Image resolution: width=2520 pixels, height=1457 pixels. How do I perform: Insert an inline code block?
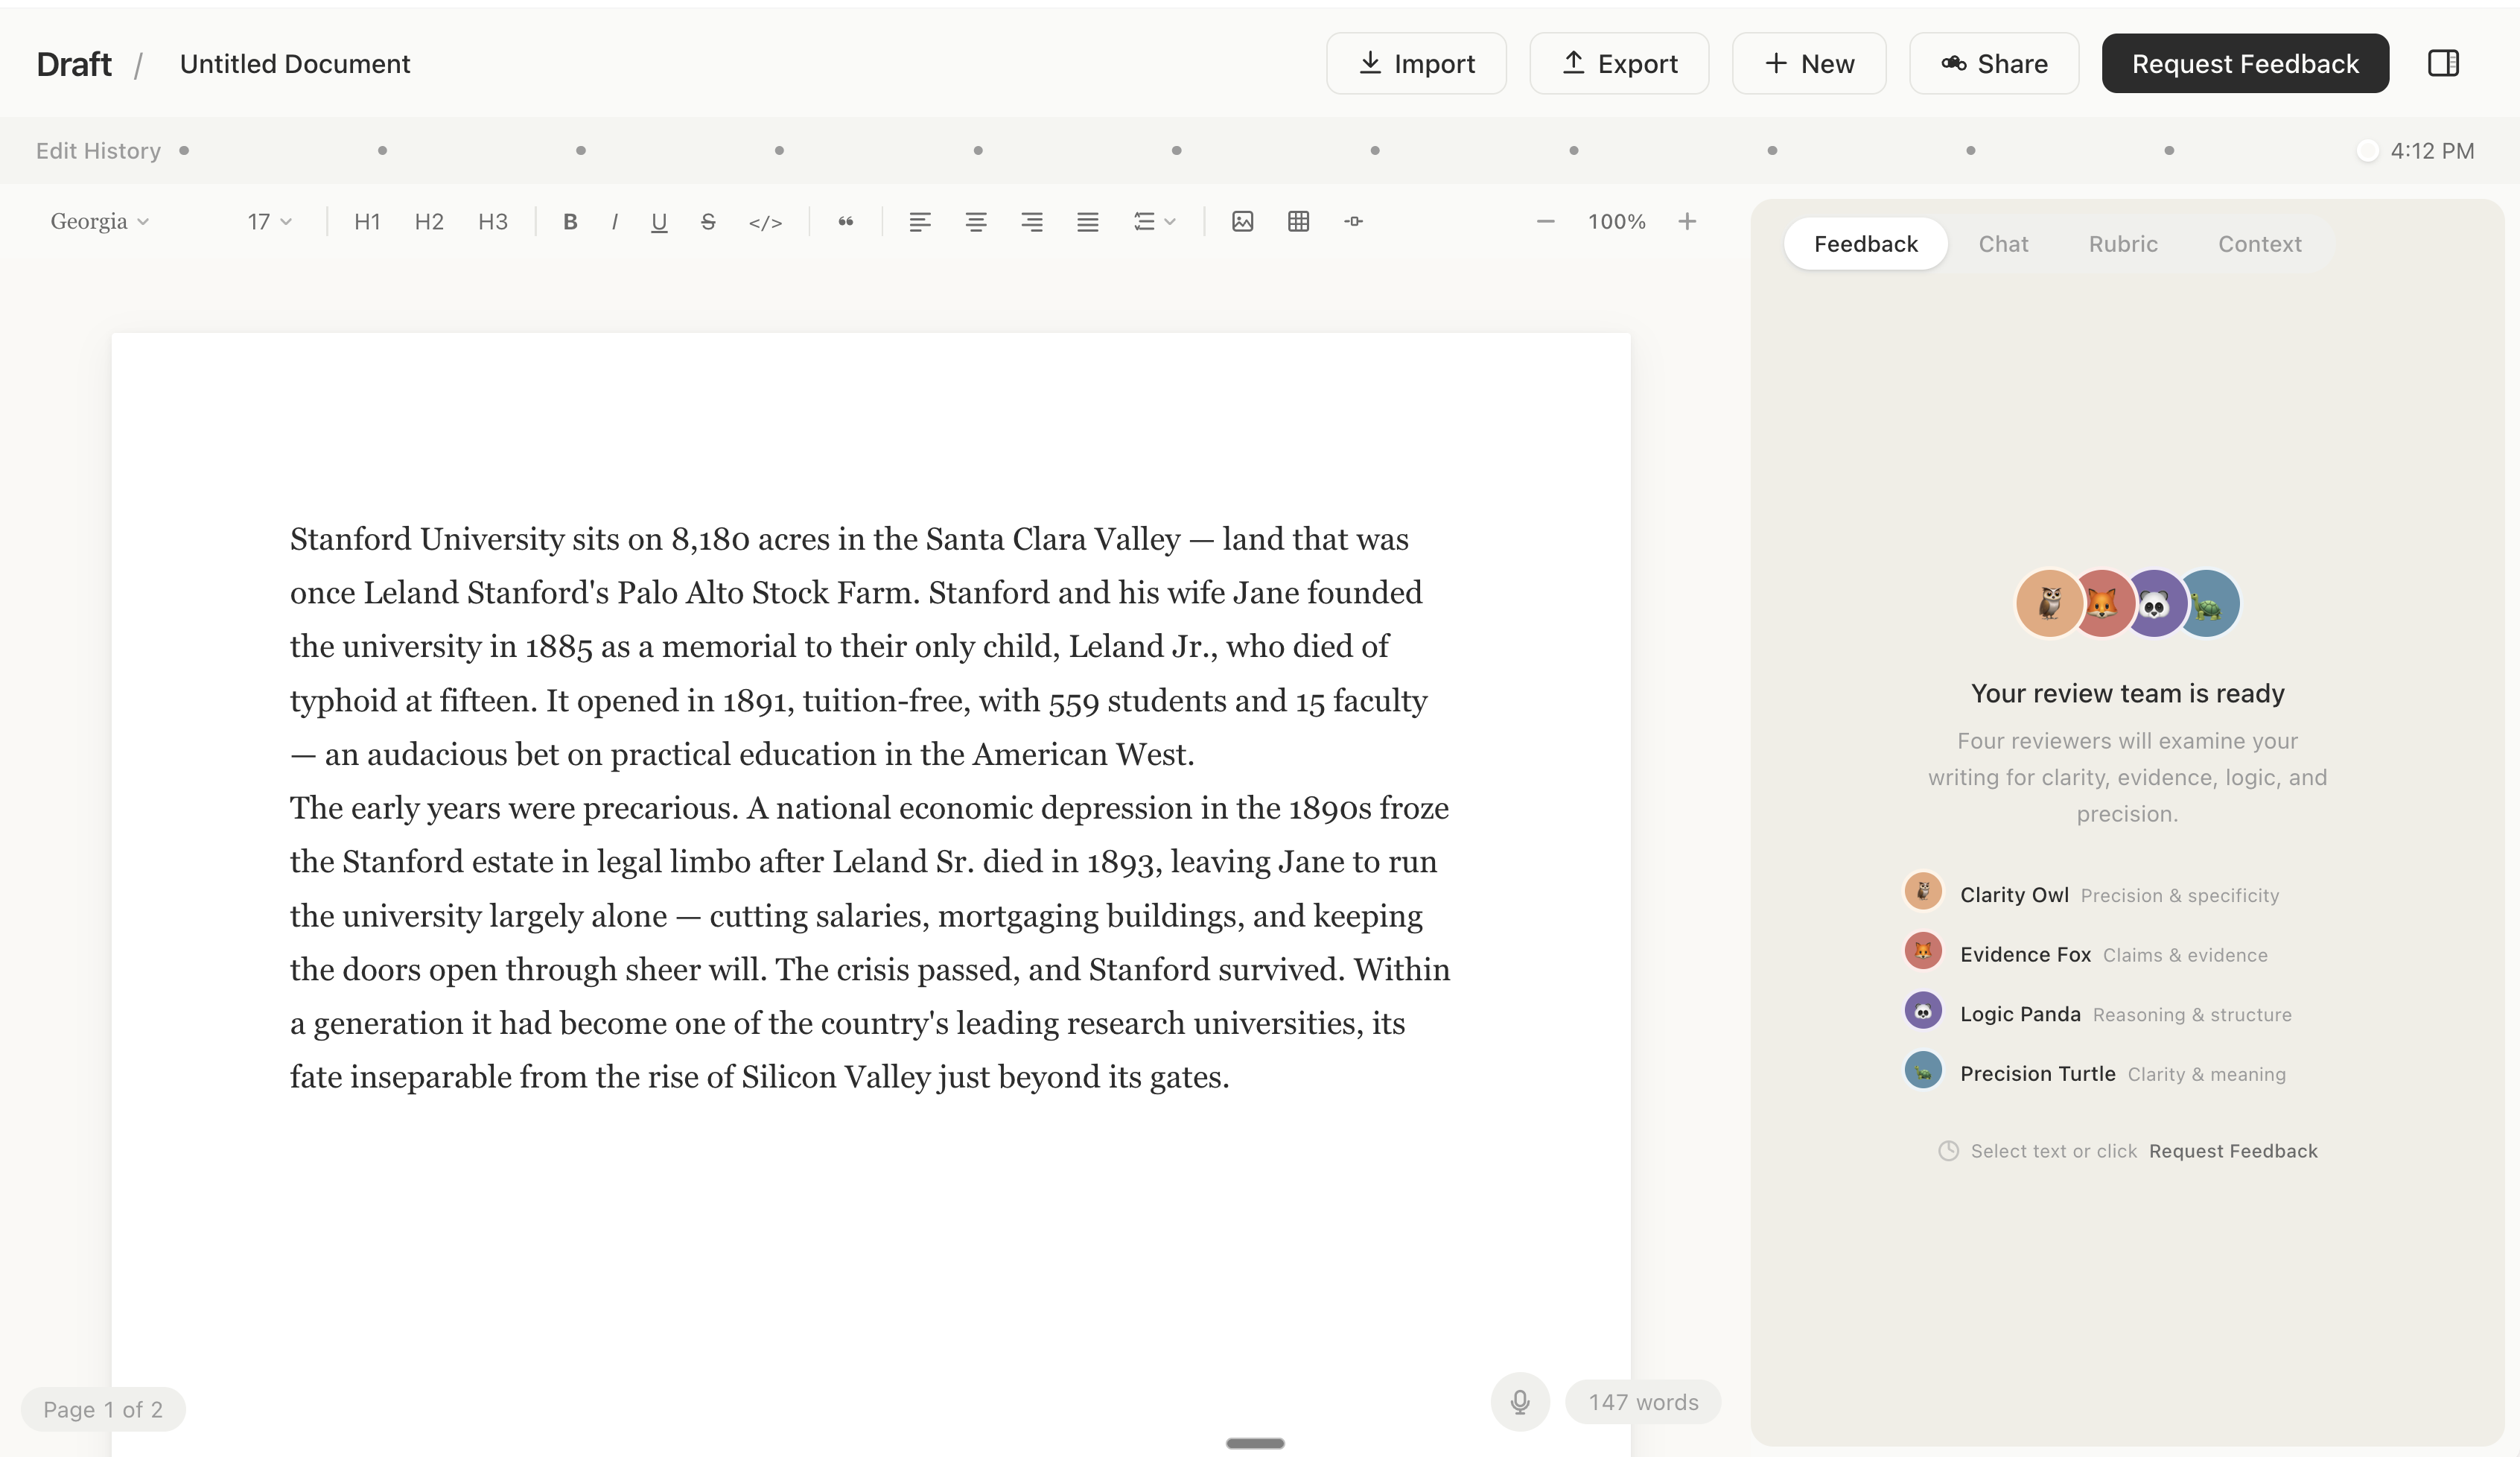click(765, 222)
